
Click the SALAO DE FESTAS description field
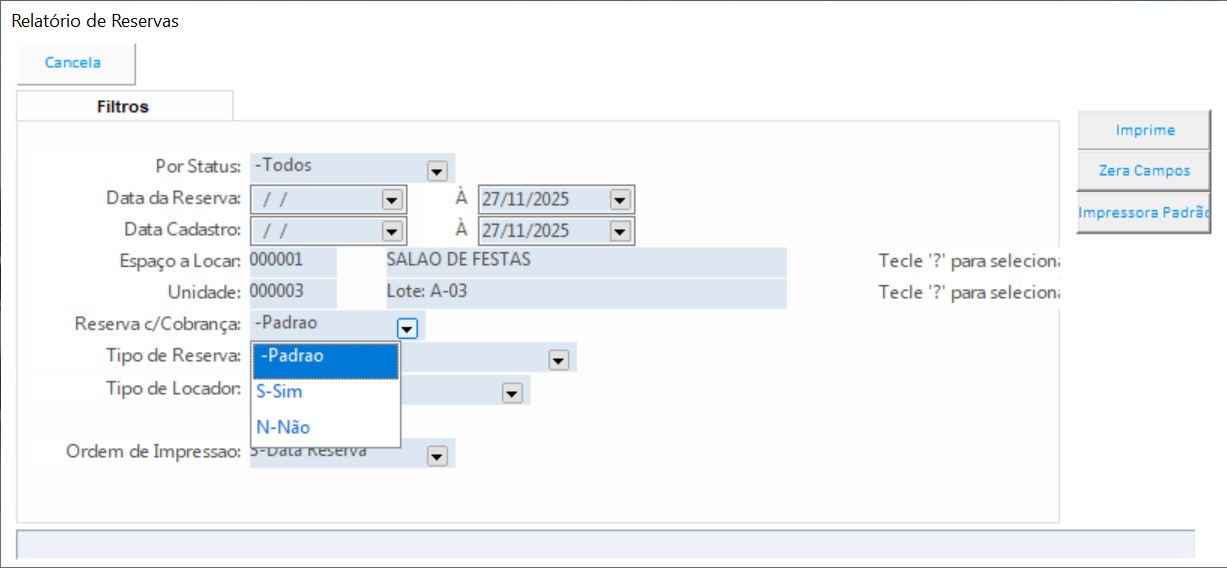click(585, 261)
